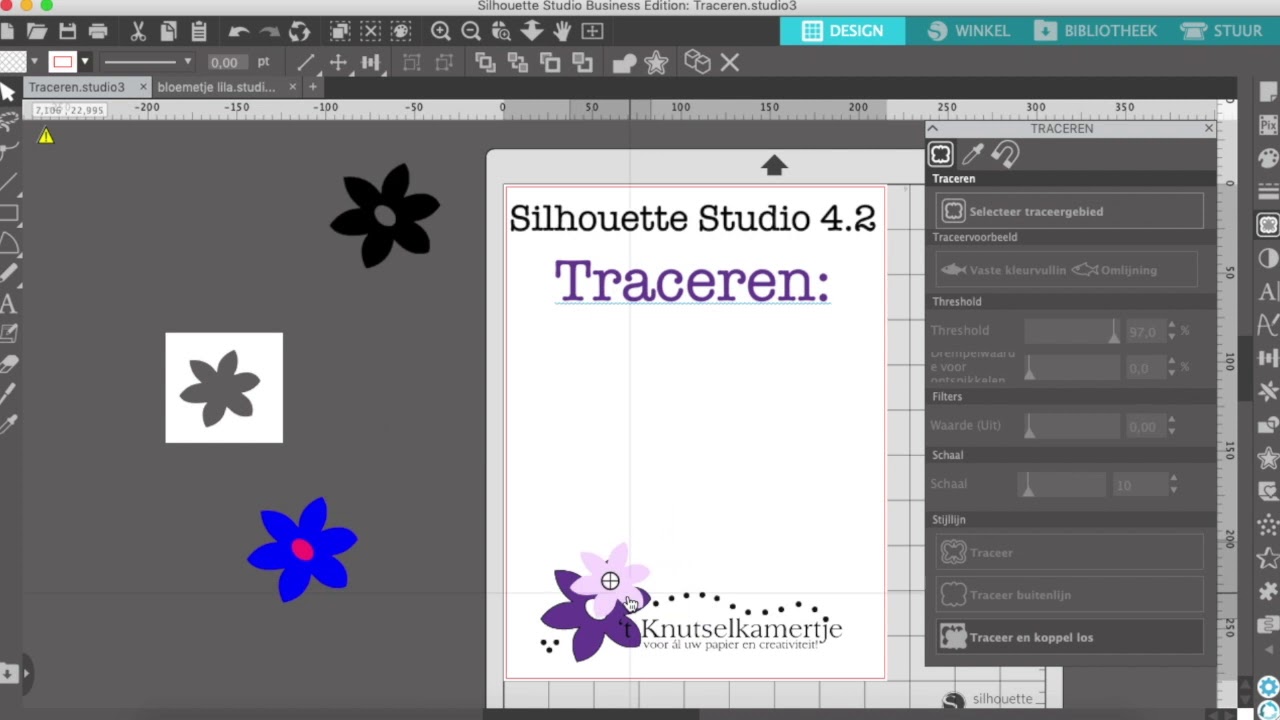Viewport: 1280px width, 720px height.
Task: Zoom out with the minus magnifier
Action: pos(471,31)
